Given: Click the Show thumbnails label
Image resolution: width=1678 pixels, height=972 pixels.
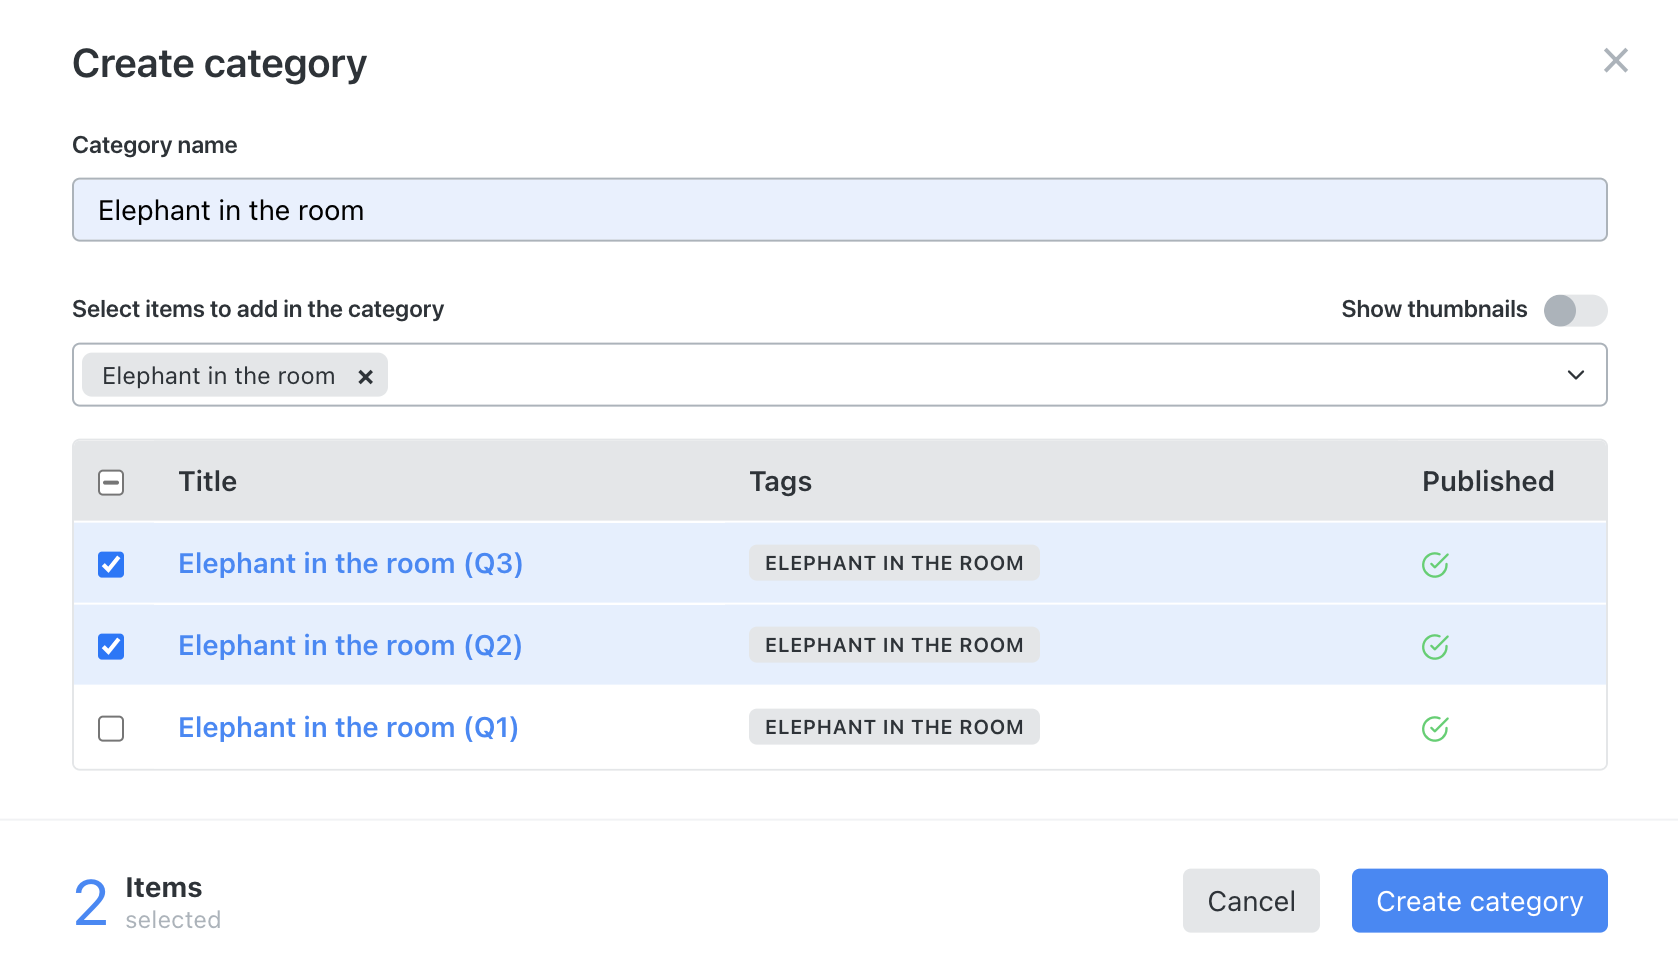Looking at the screenshot, I should pyautogui.click(x=1434, y=310).
